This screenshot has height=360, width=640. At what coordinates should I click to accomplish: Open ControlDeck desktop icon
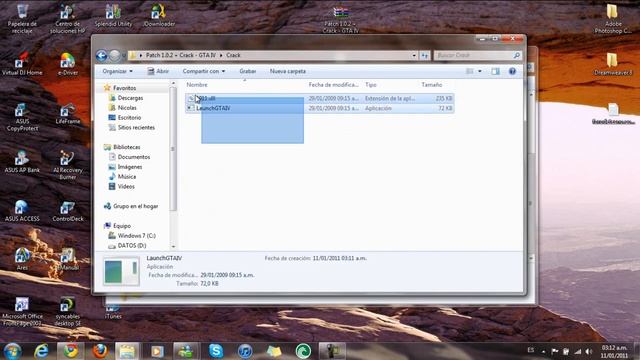[x=68, y=211]
